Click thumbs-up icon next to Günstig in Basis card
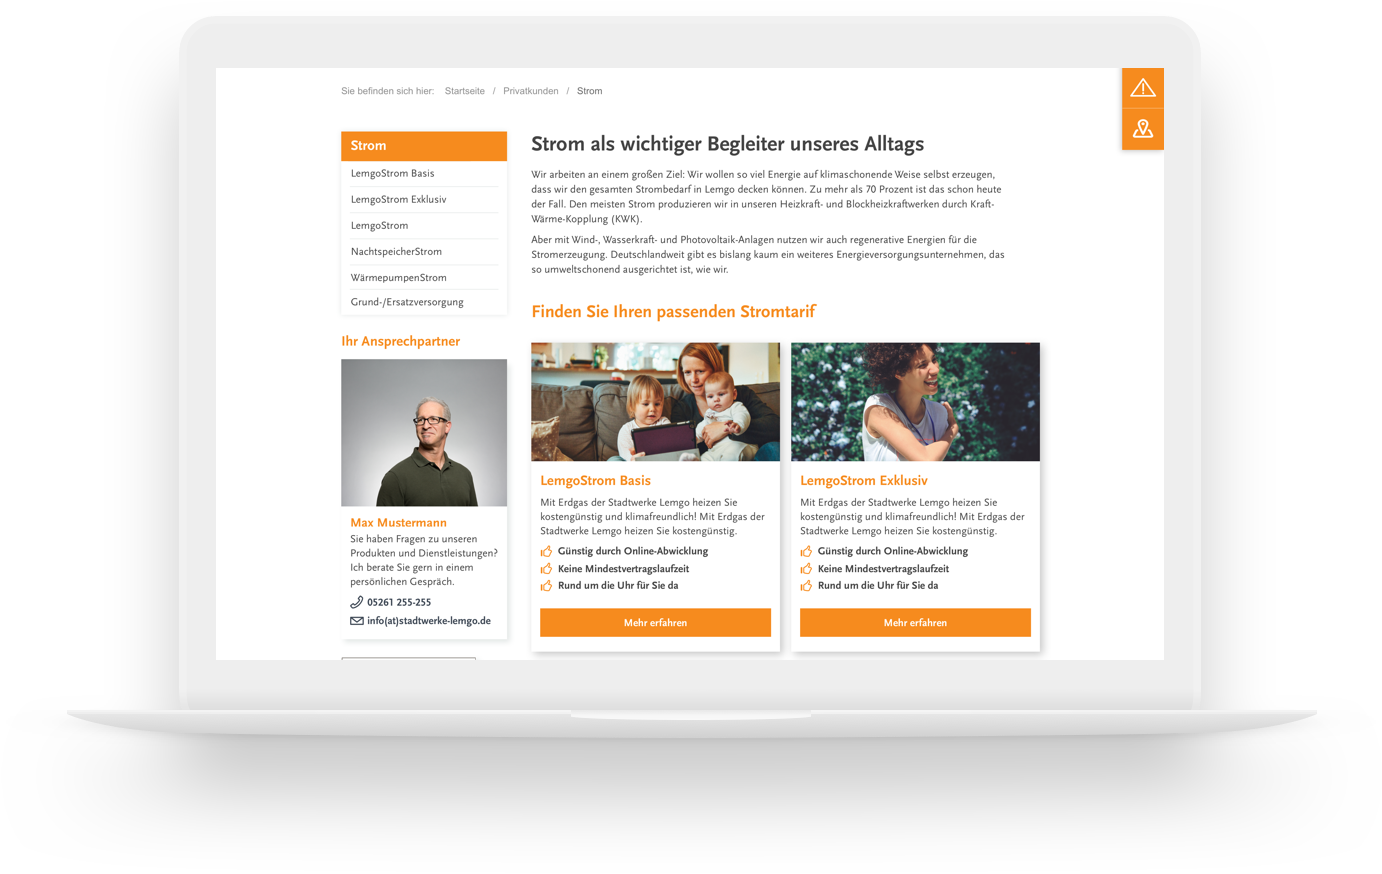Viewport: 1382px width, 874px height. (546, 551)
